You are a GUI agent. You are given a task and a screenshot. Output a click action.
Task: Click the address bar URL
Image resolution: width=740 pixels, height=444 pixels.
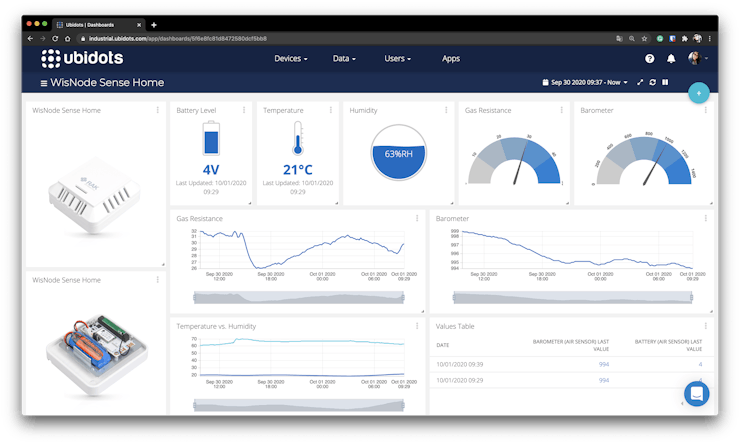178,39
